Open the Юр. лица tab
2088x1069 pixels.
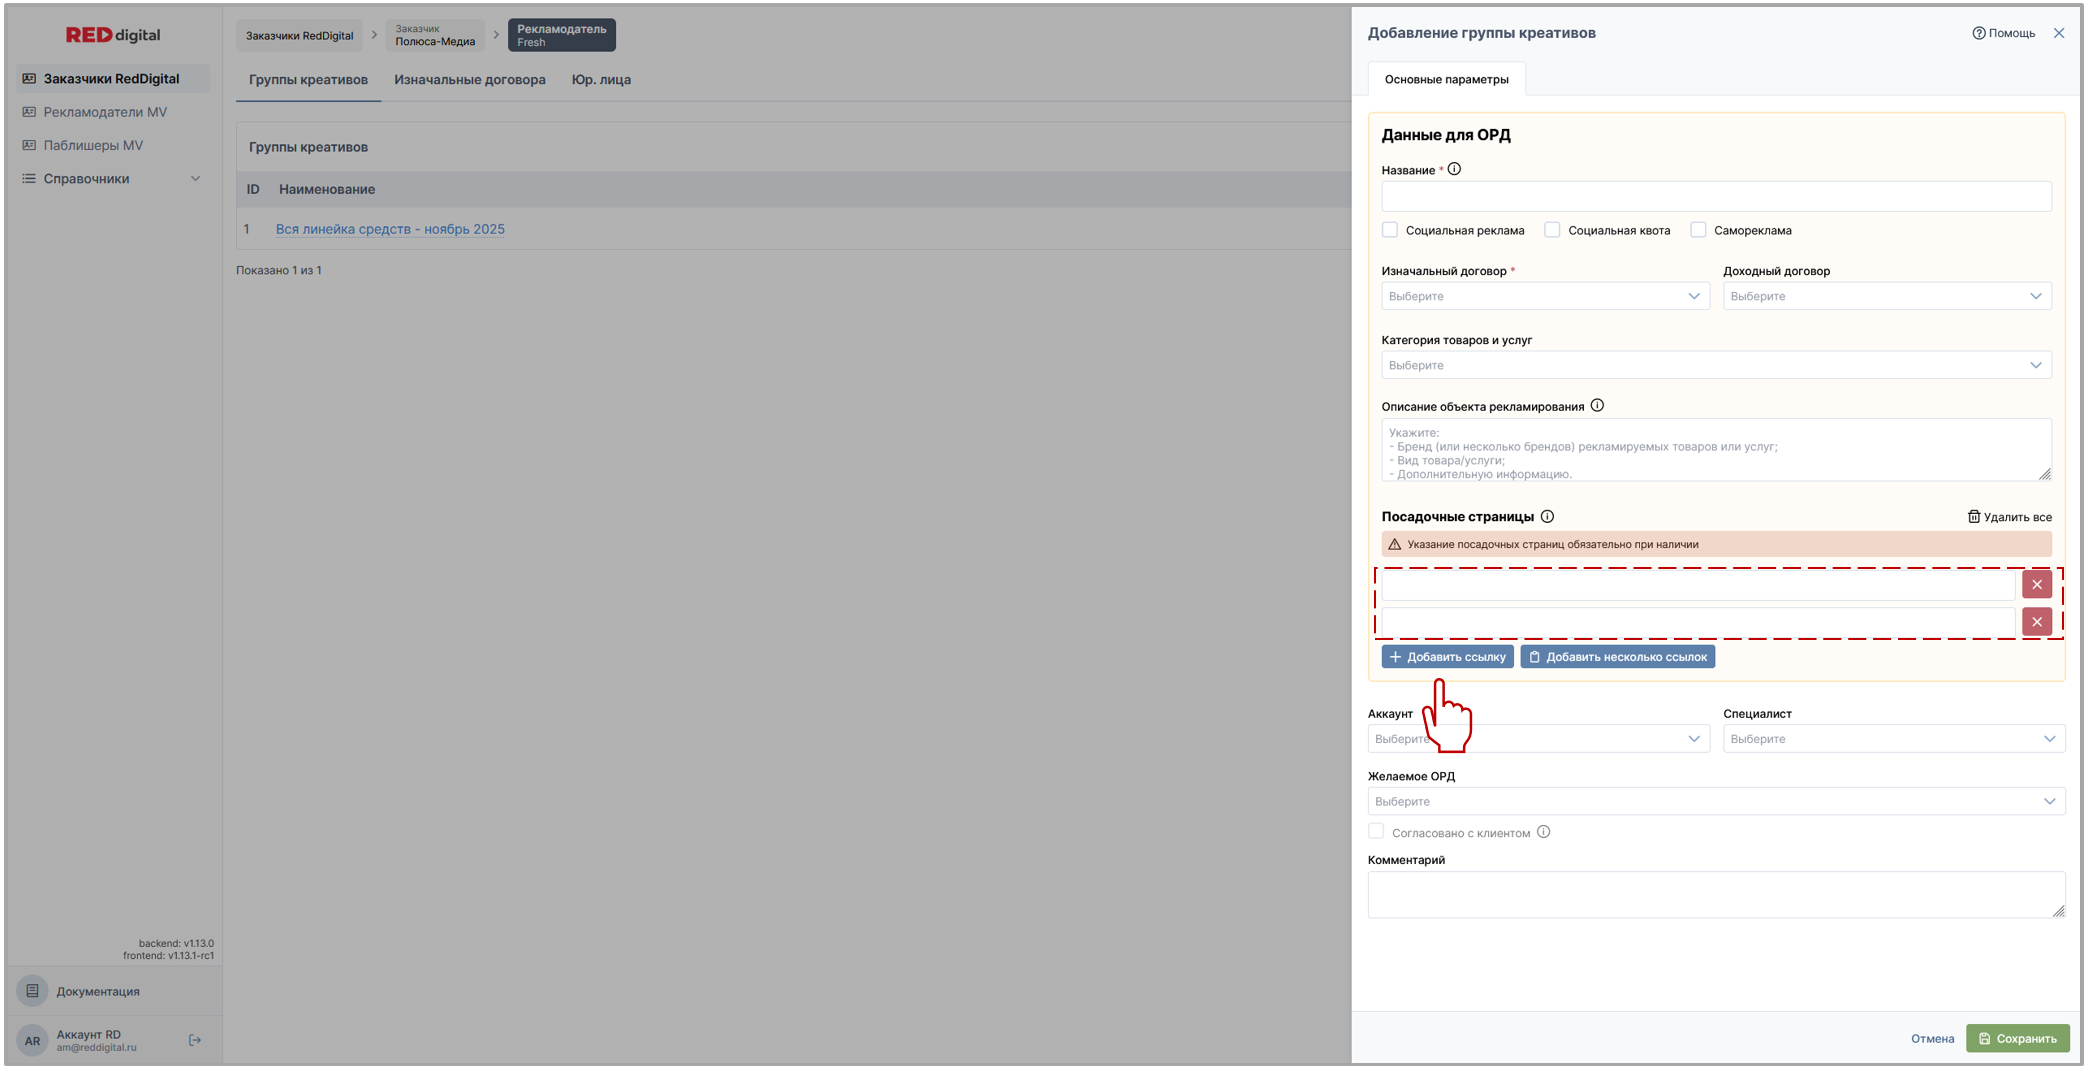[601, 80]
